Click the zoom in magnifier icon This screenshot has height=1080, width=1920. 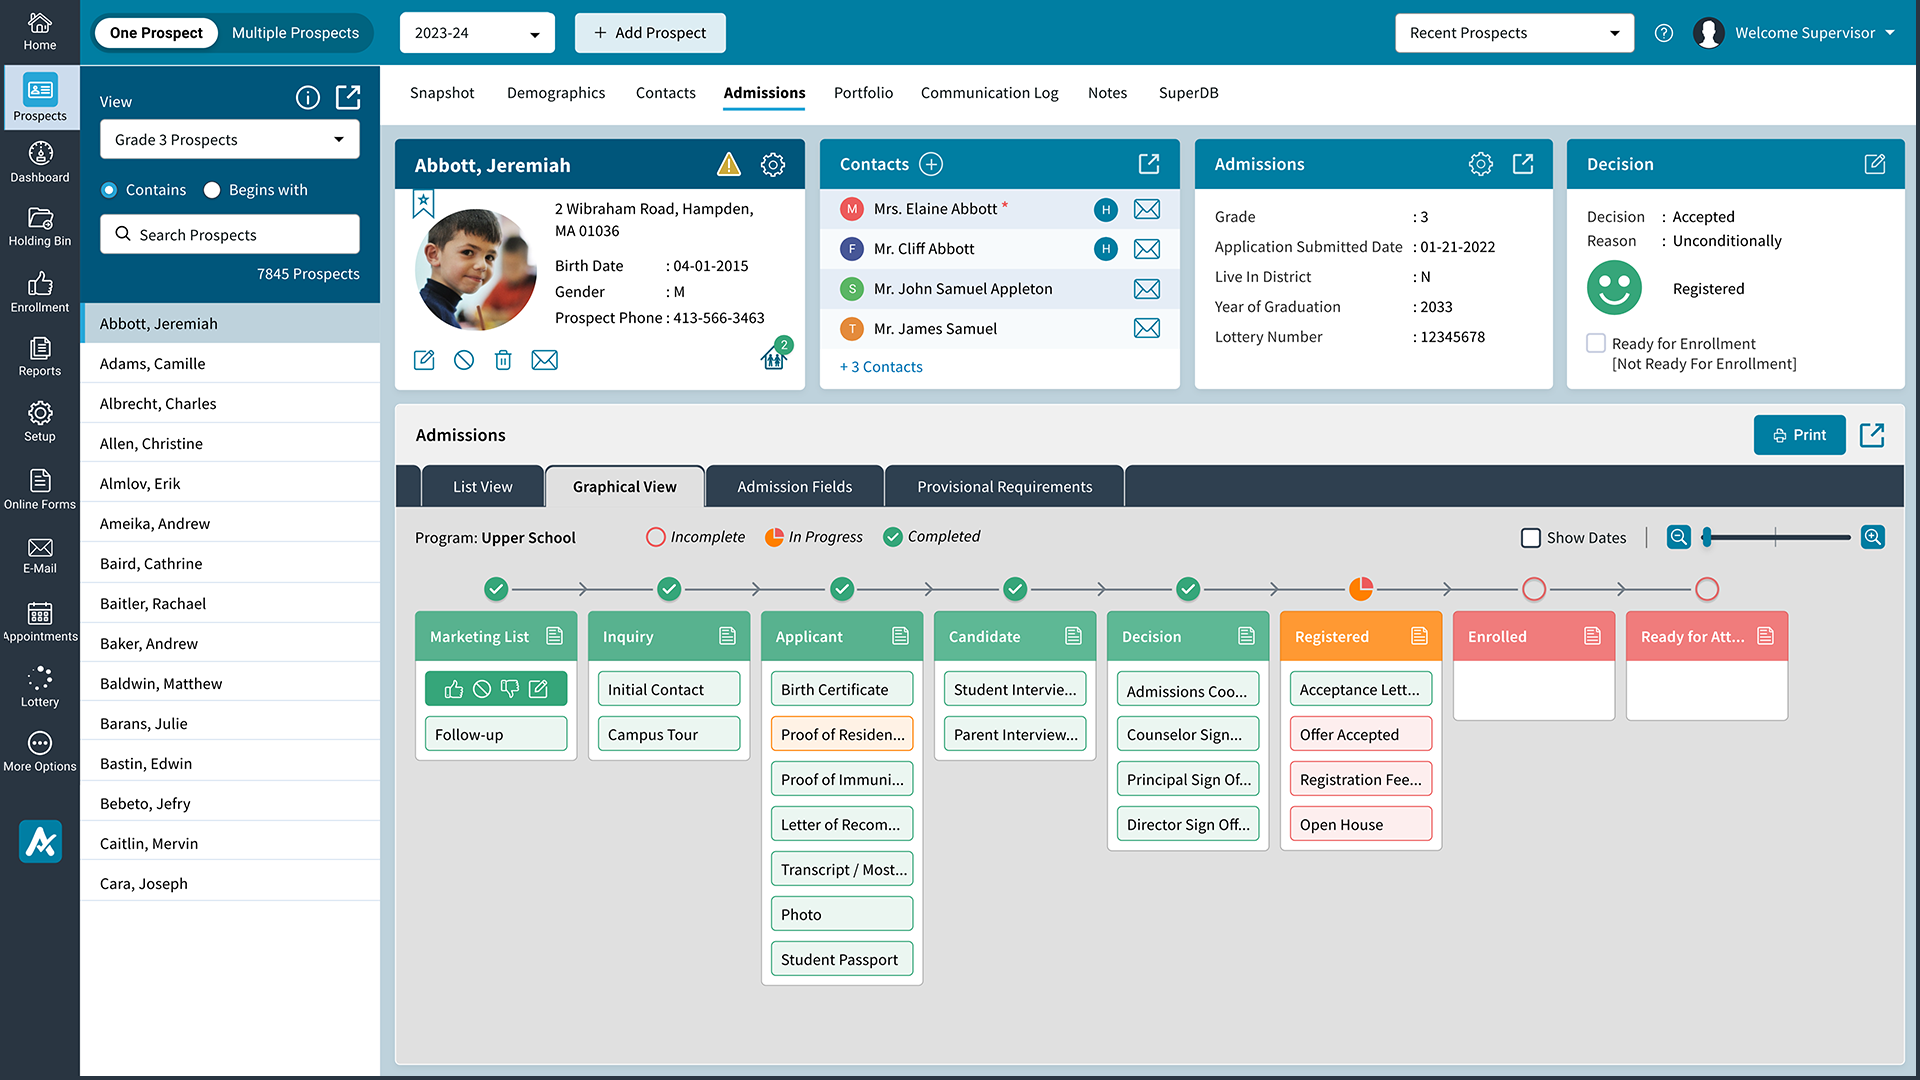pos(1872,537)
